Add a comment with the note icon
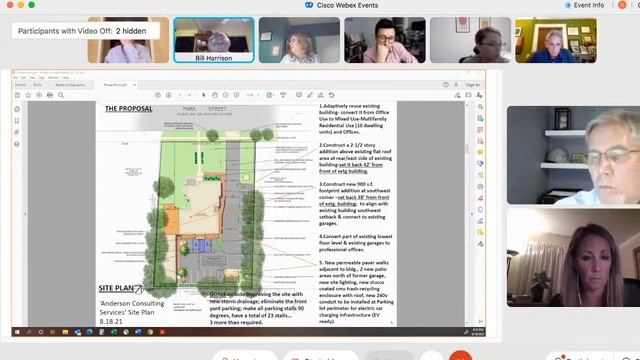The image size is (640, 360). click(299, 95)
